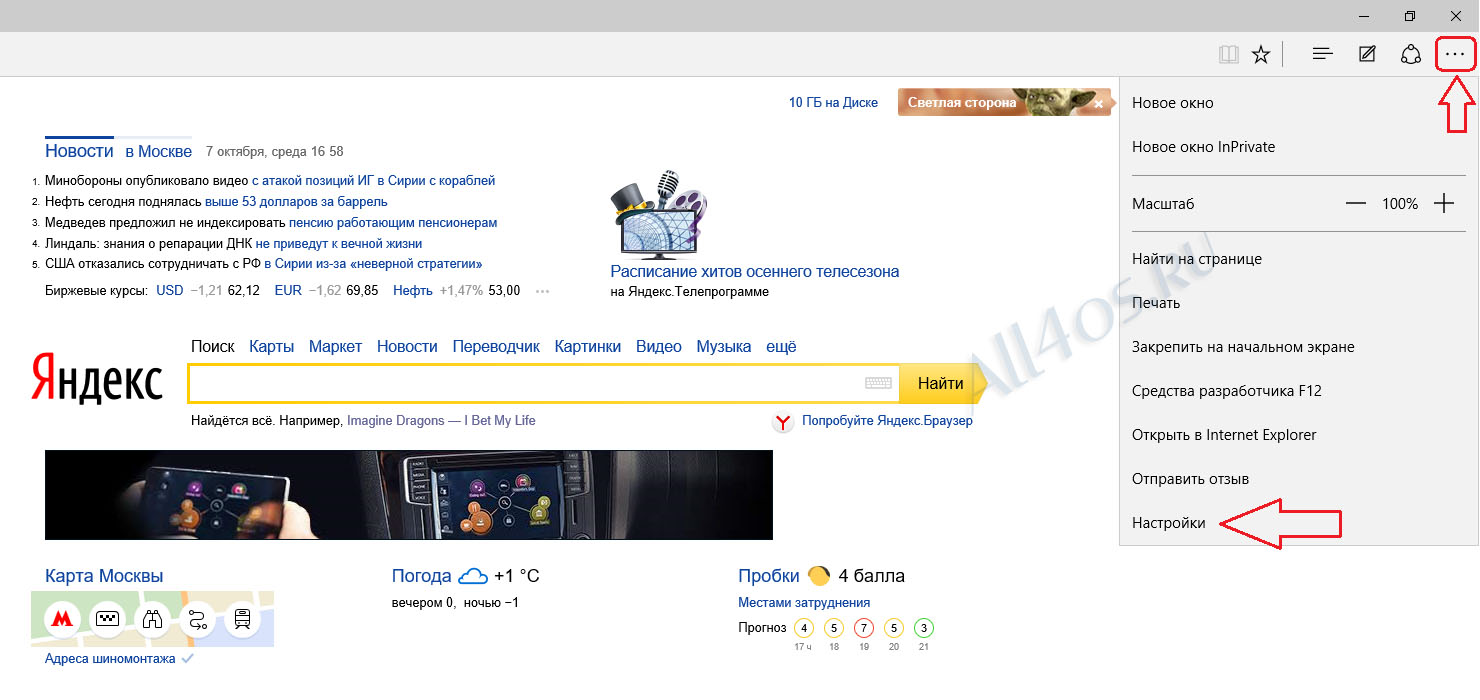Expand the ещё services link

(x=782, y=347)
